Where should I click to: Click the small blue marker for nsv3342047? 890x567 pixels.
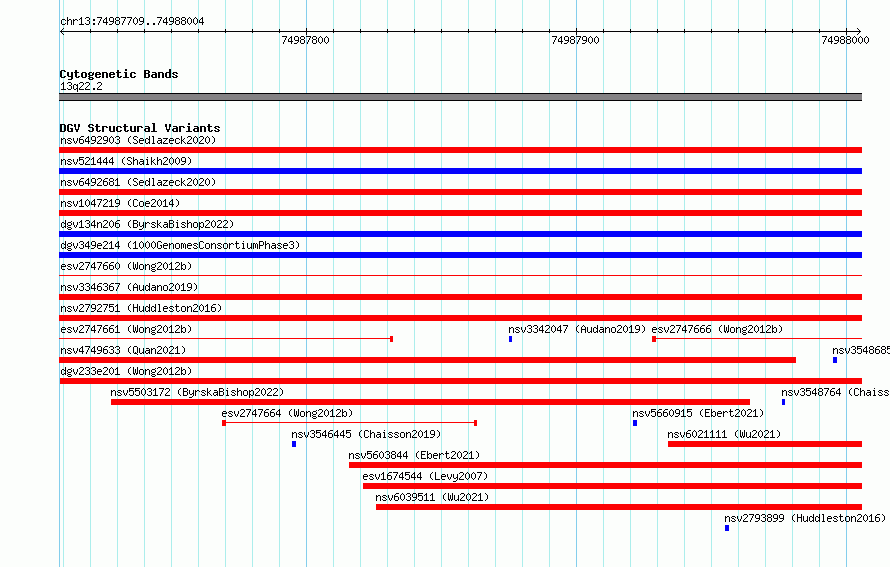[x=510, y=339]
